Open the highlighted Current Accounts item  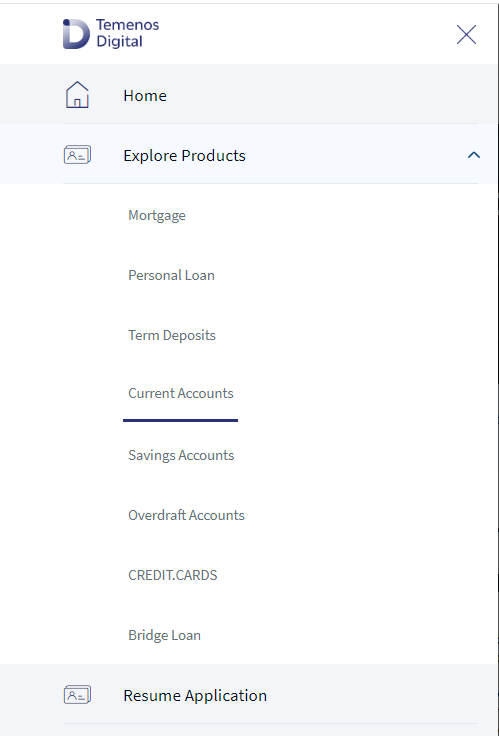pos(181,393)
